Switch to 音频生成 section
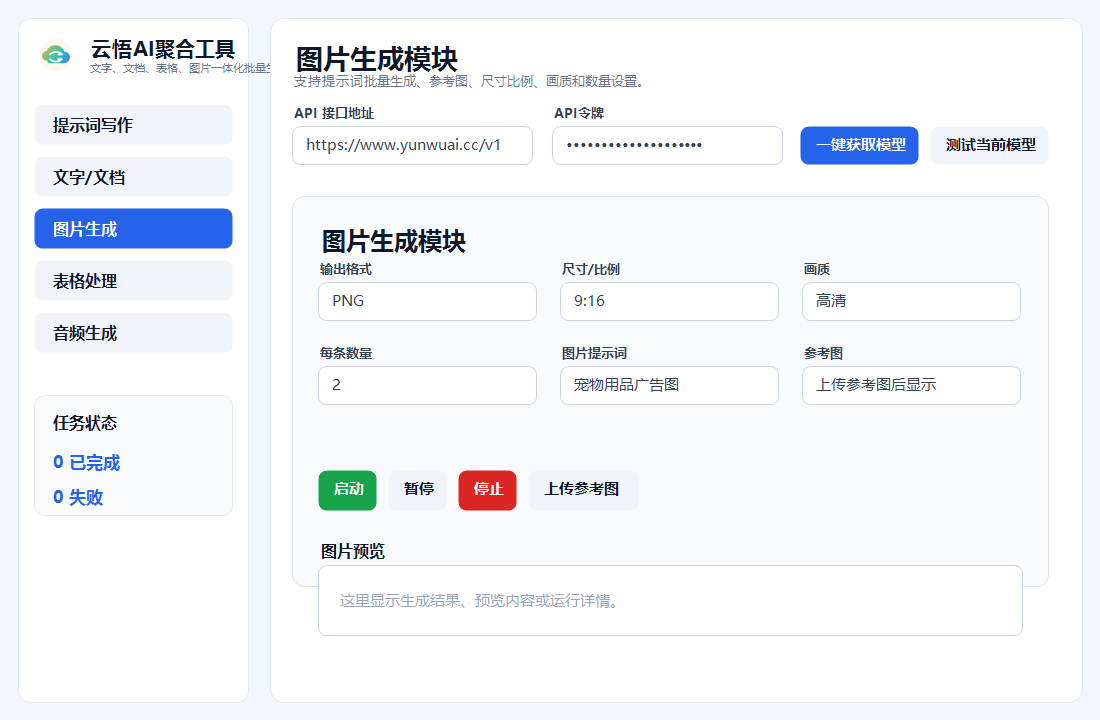This screenshot has height=720, width=1100. (x=133, y=333)
